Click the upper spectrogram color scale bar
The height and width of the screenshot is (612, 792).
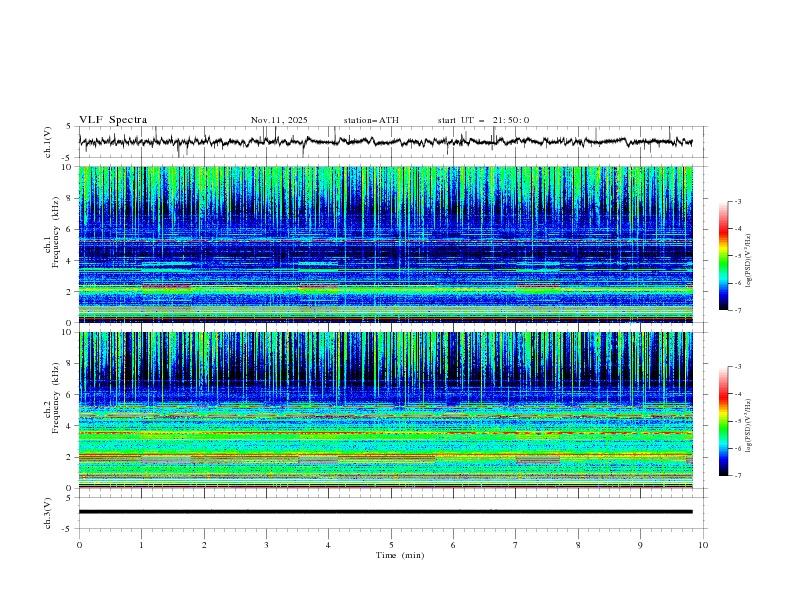[x=723, y=256]
